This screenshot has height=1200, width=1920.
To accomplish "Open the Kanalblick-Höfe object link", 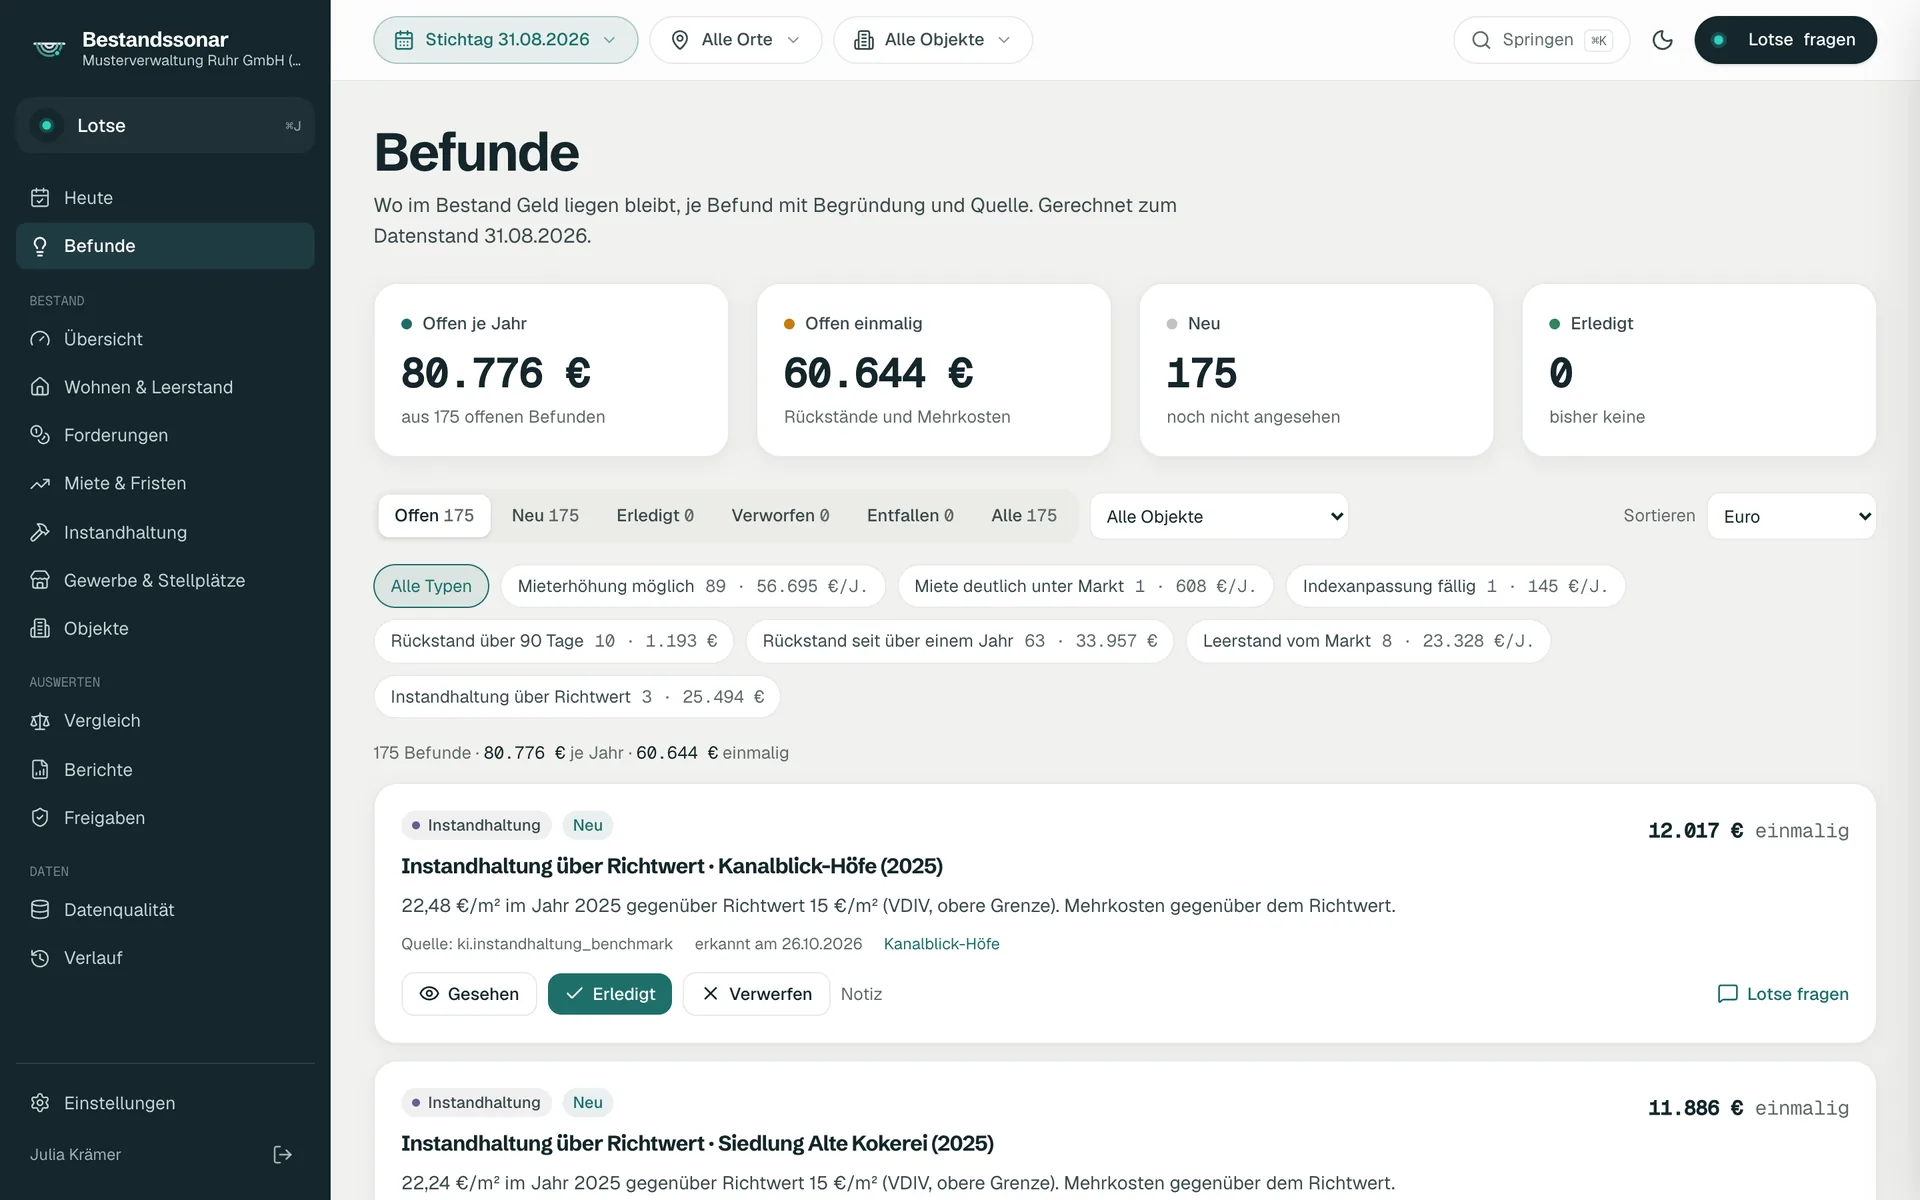I will 941,944.
